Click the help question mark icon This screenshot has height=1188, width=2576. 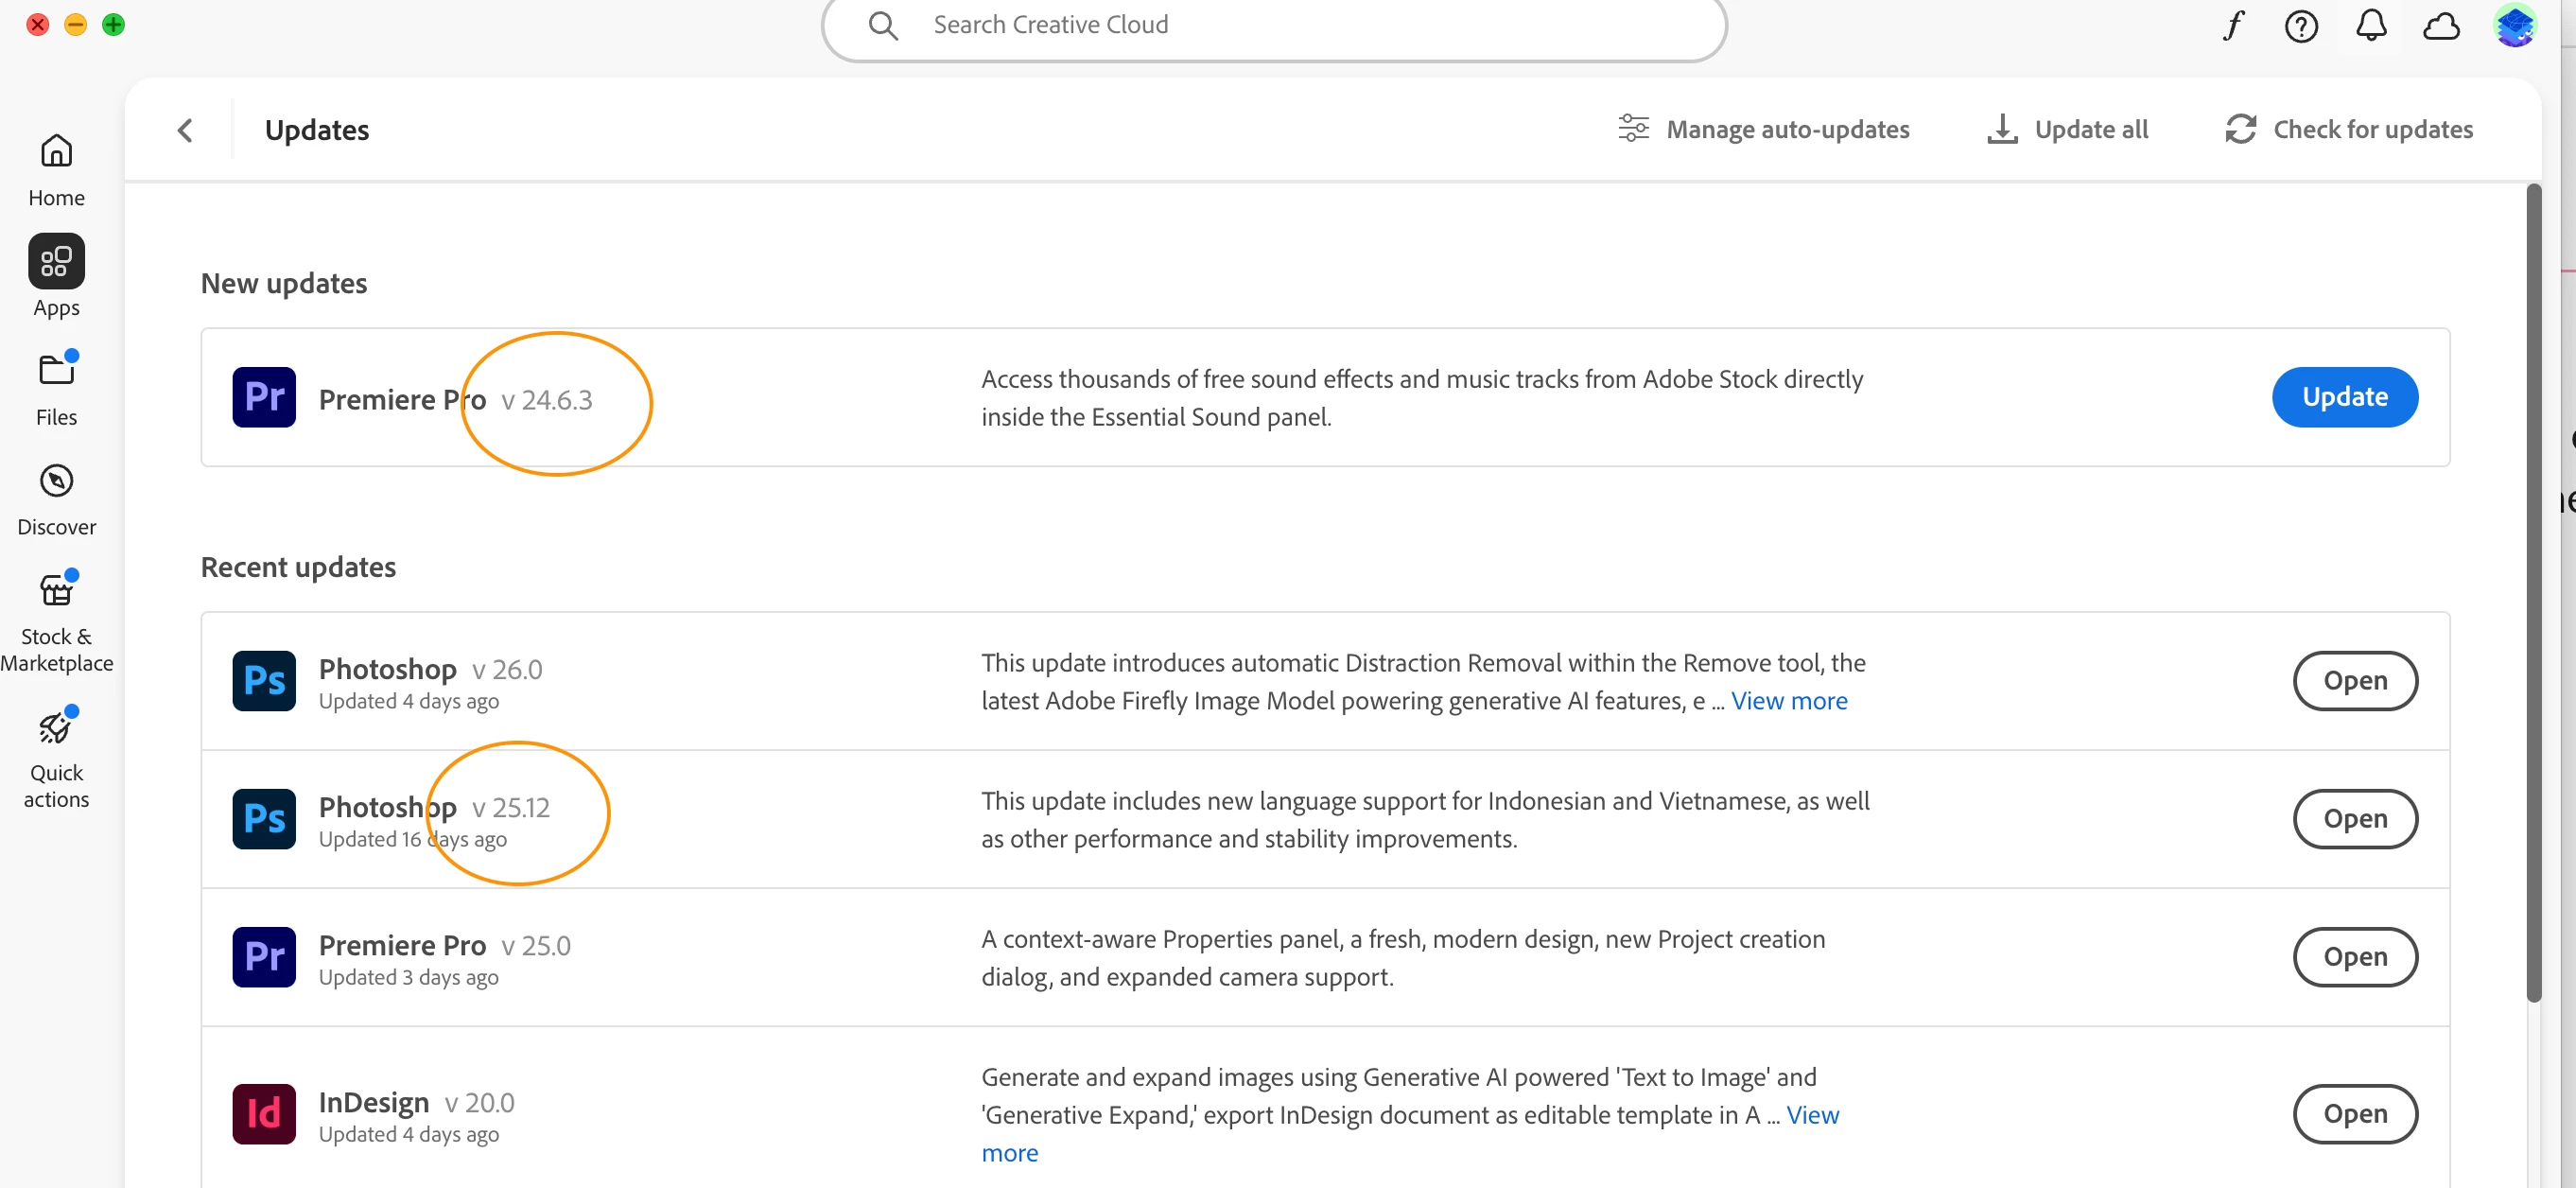coord(2301,25)
